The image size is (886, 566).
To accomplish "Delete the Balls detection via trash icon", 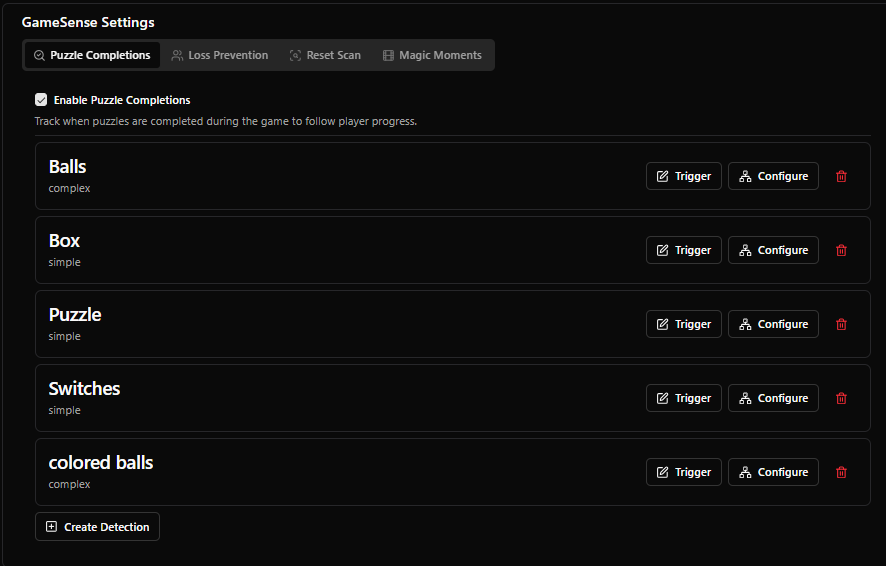I will pos(841,176).
